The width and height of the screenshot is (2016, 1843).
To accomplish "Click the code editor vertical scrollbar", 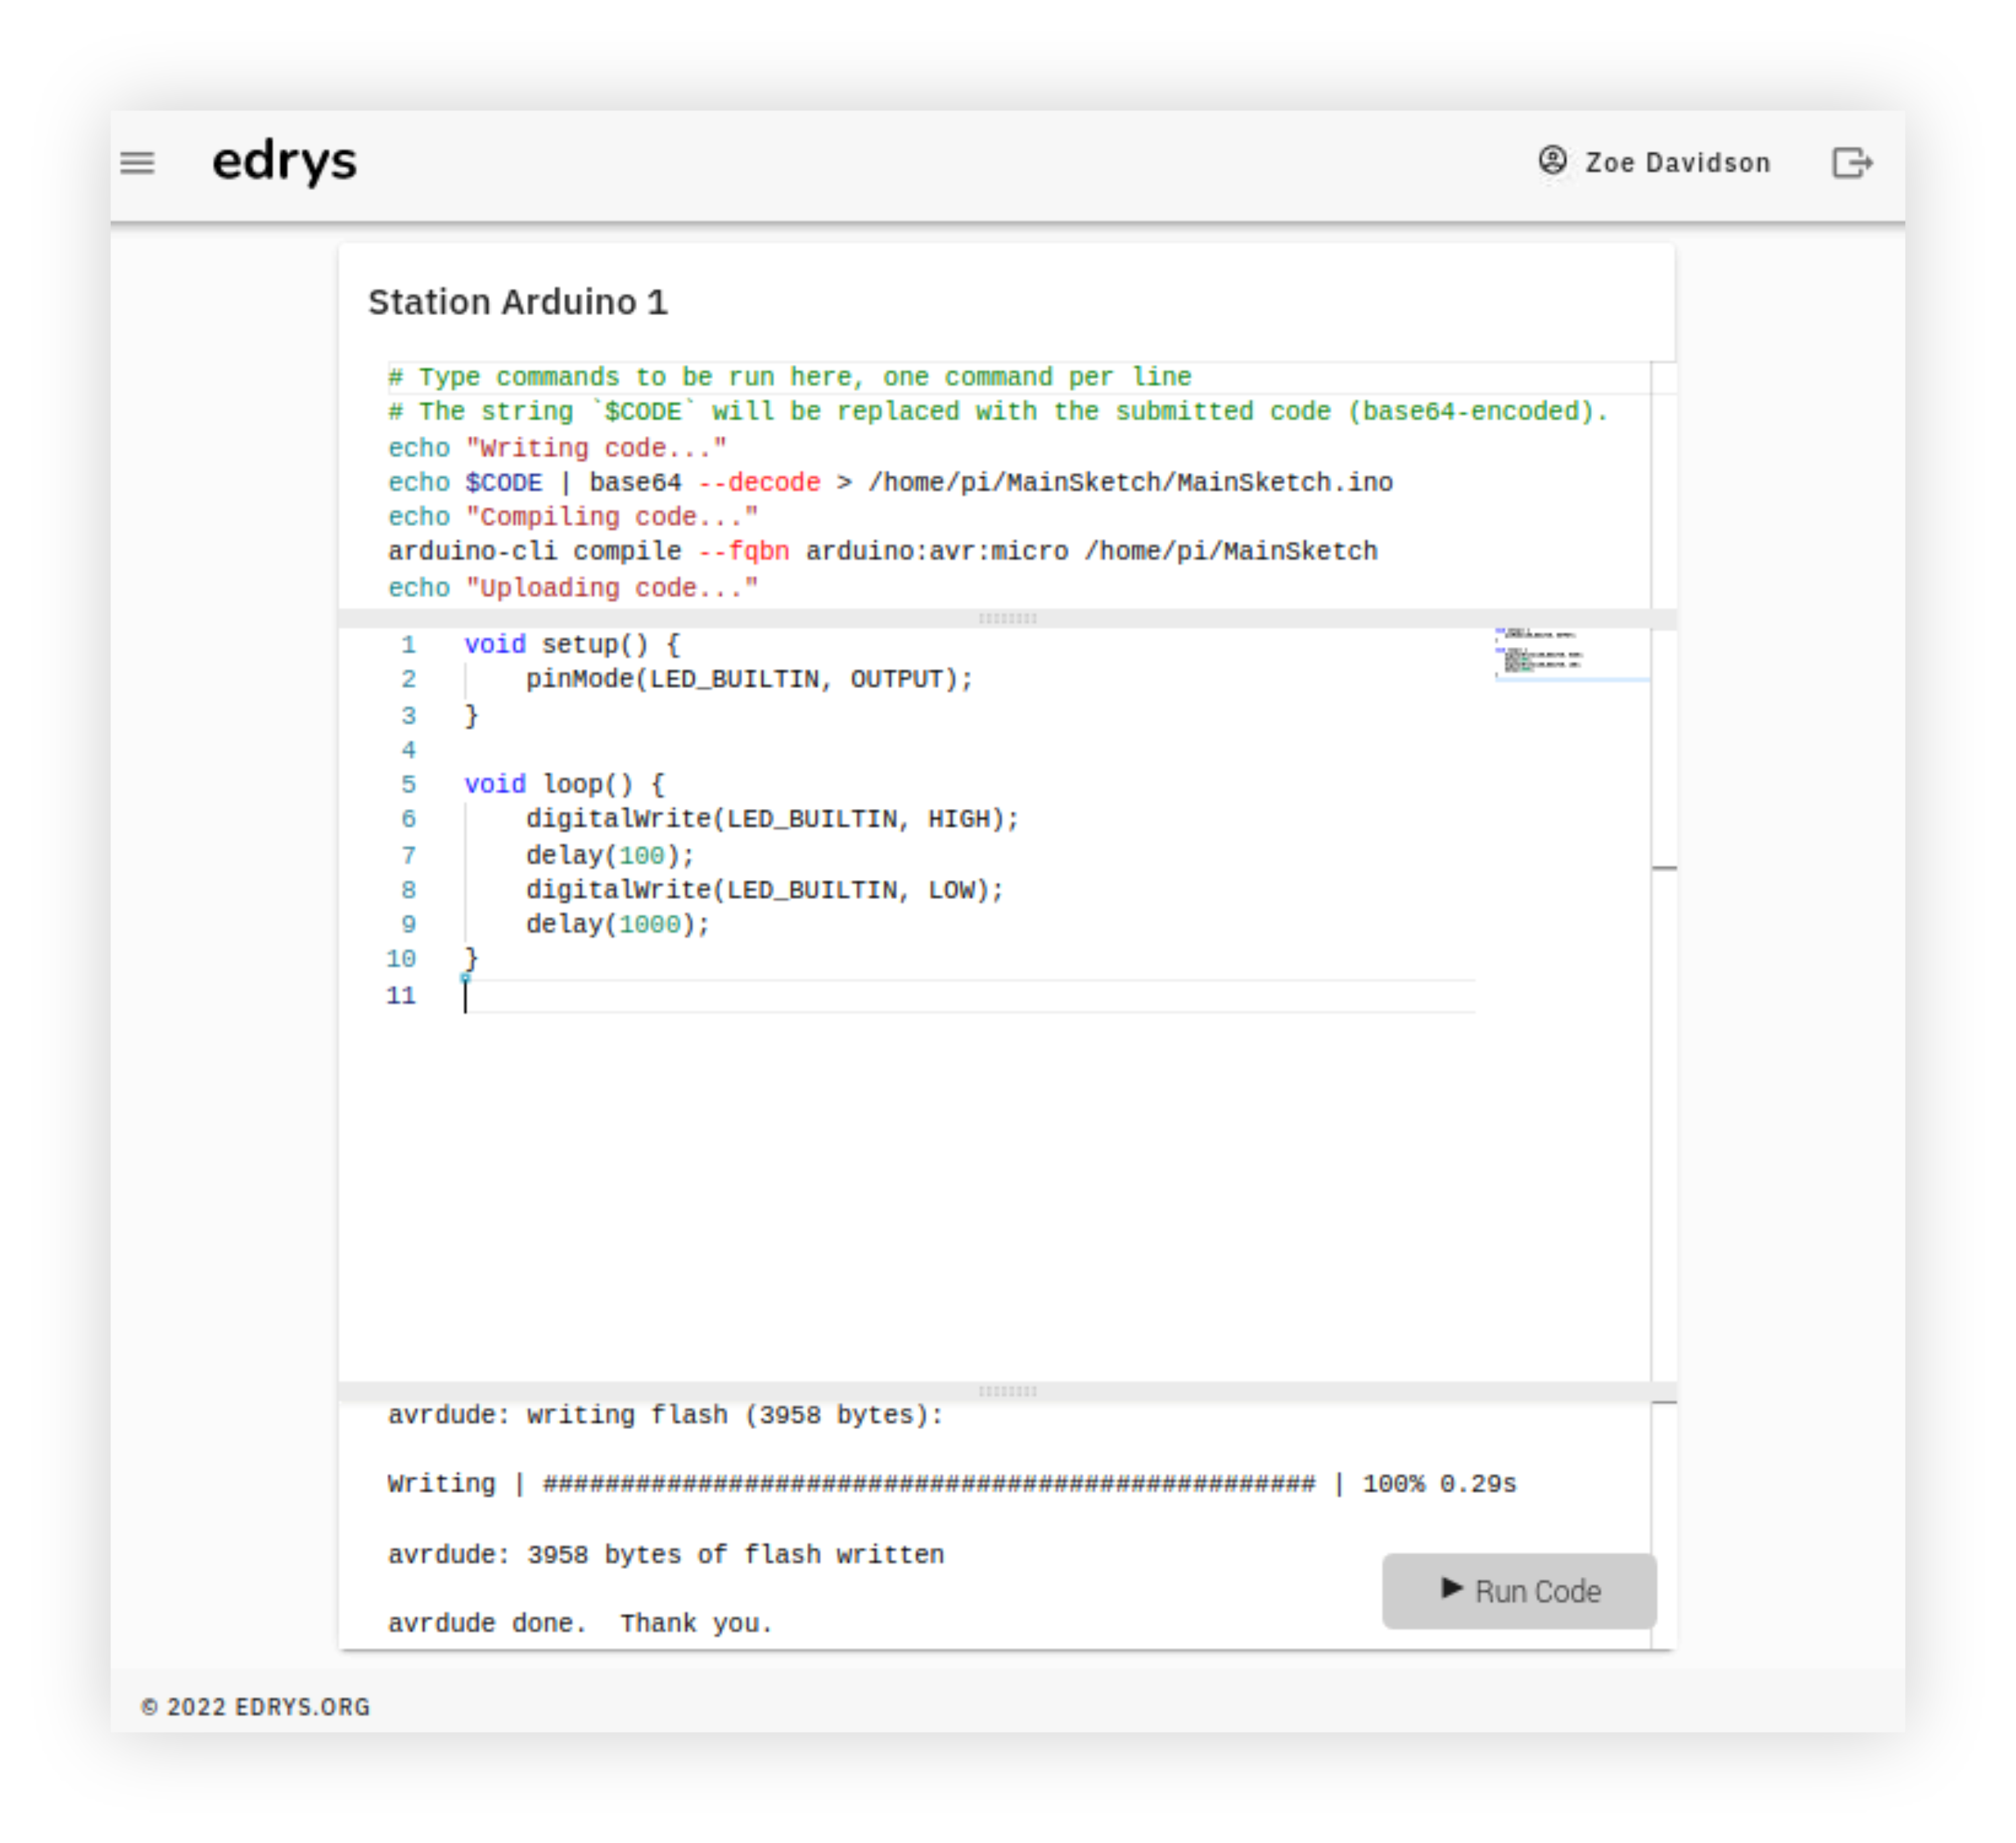I will coord(1663,1000).
